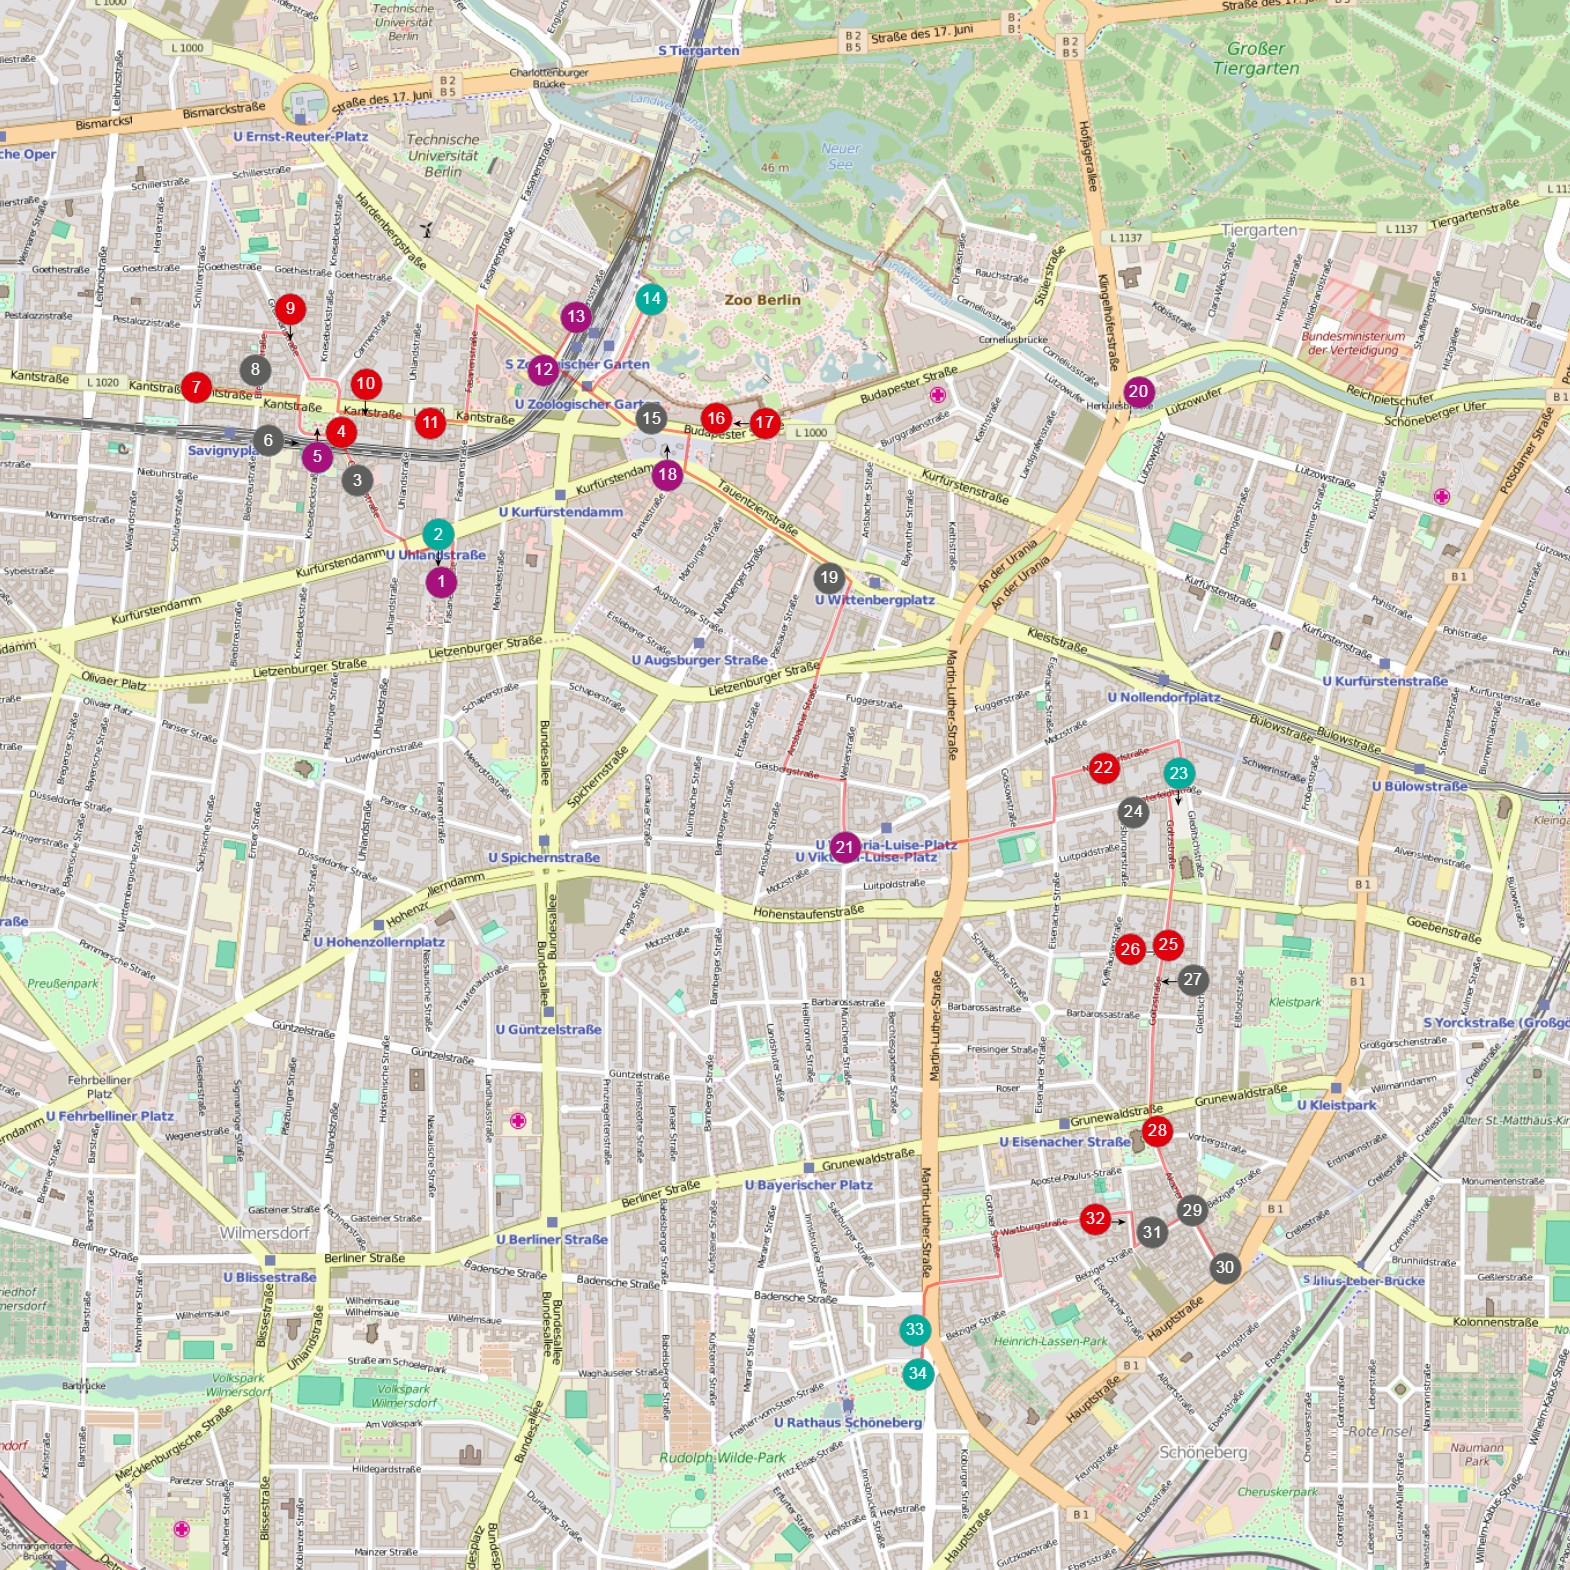The image size is (1570, 1570).
Task: Click the U Kurfürstenstraße station label
Action: coord(1385,682)
